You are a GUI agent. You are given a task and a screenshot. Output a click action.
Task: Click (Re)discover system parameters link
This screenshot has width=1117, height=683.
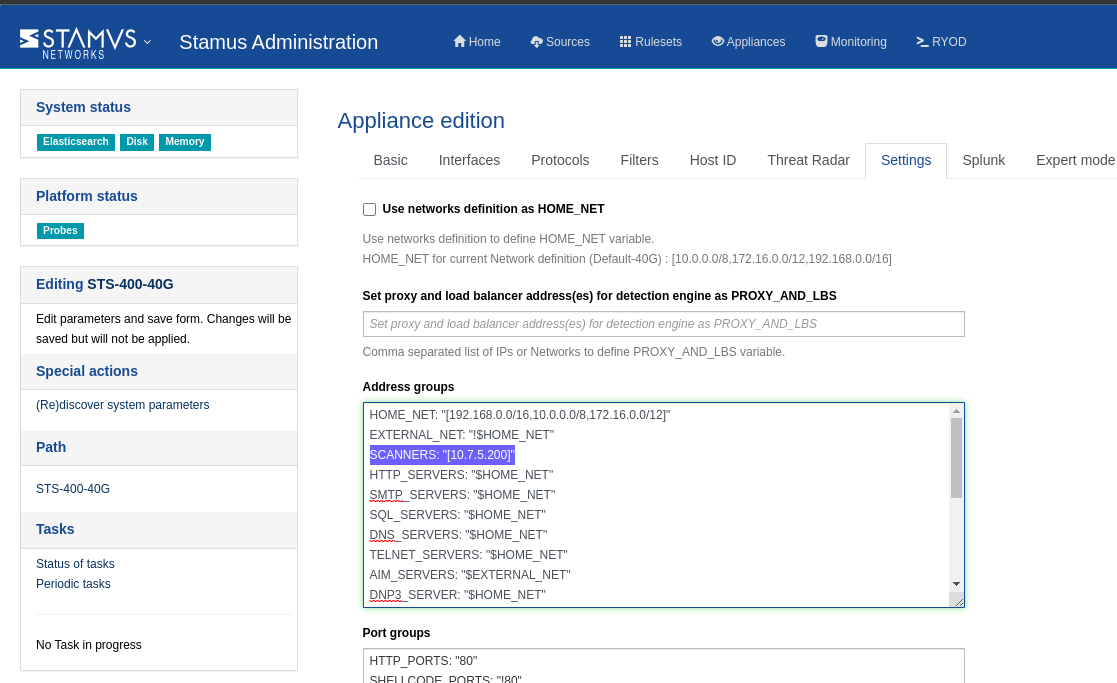coord(123,405)
